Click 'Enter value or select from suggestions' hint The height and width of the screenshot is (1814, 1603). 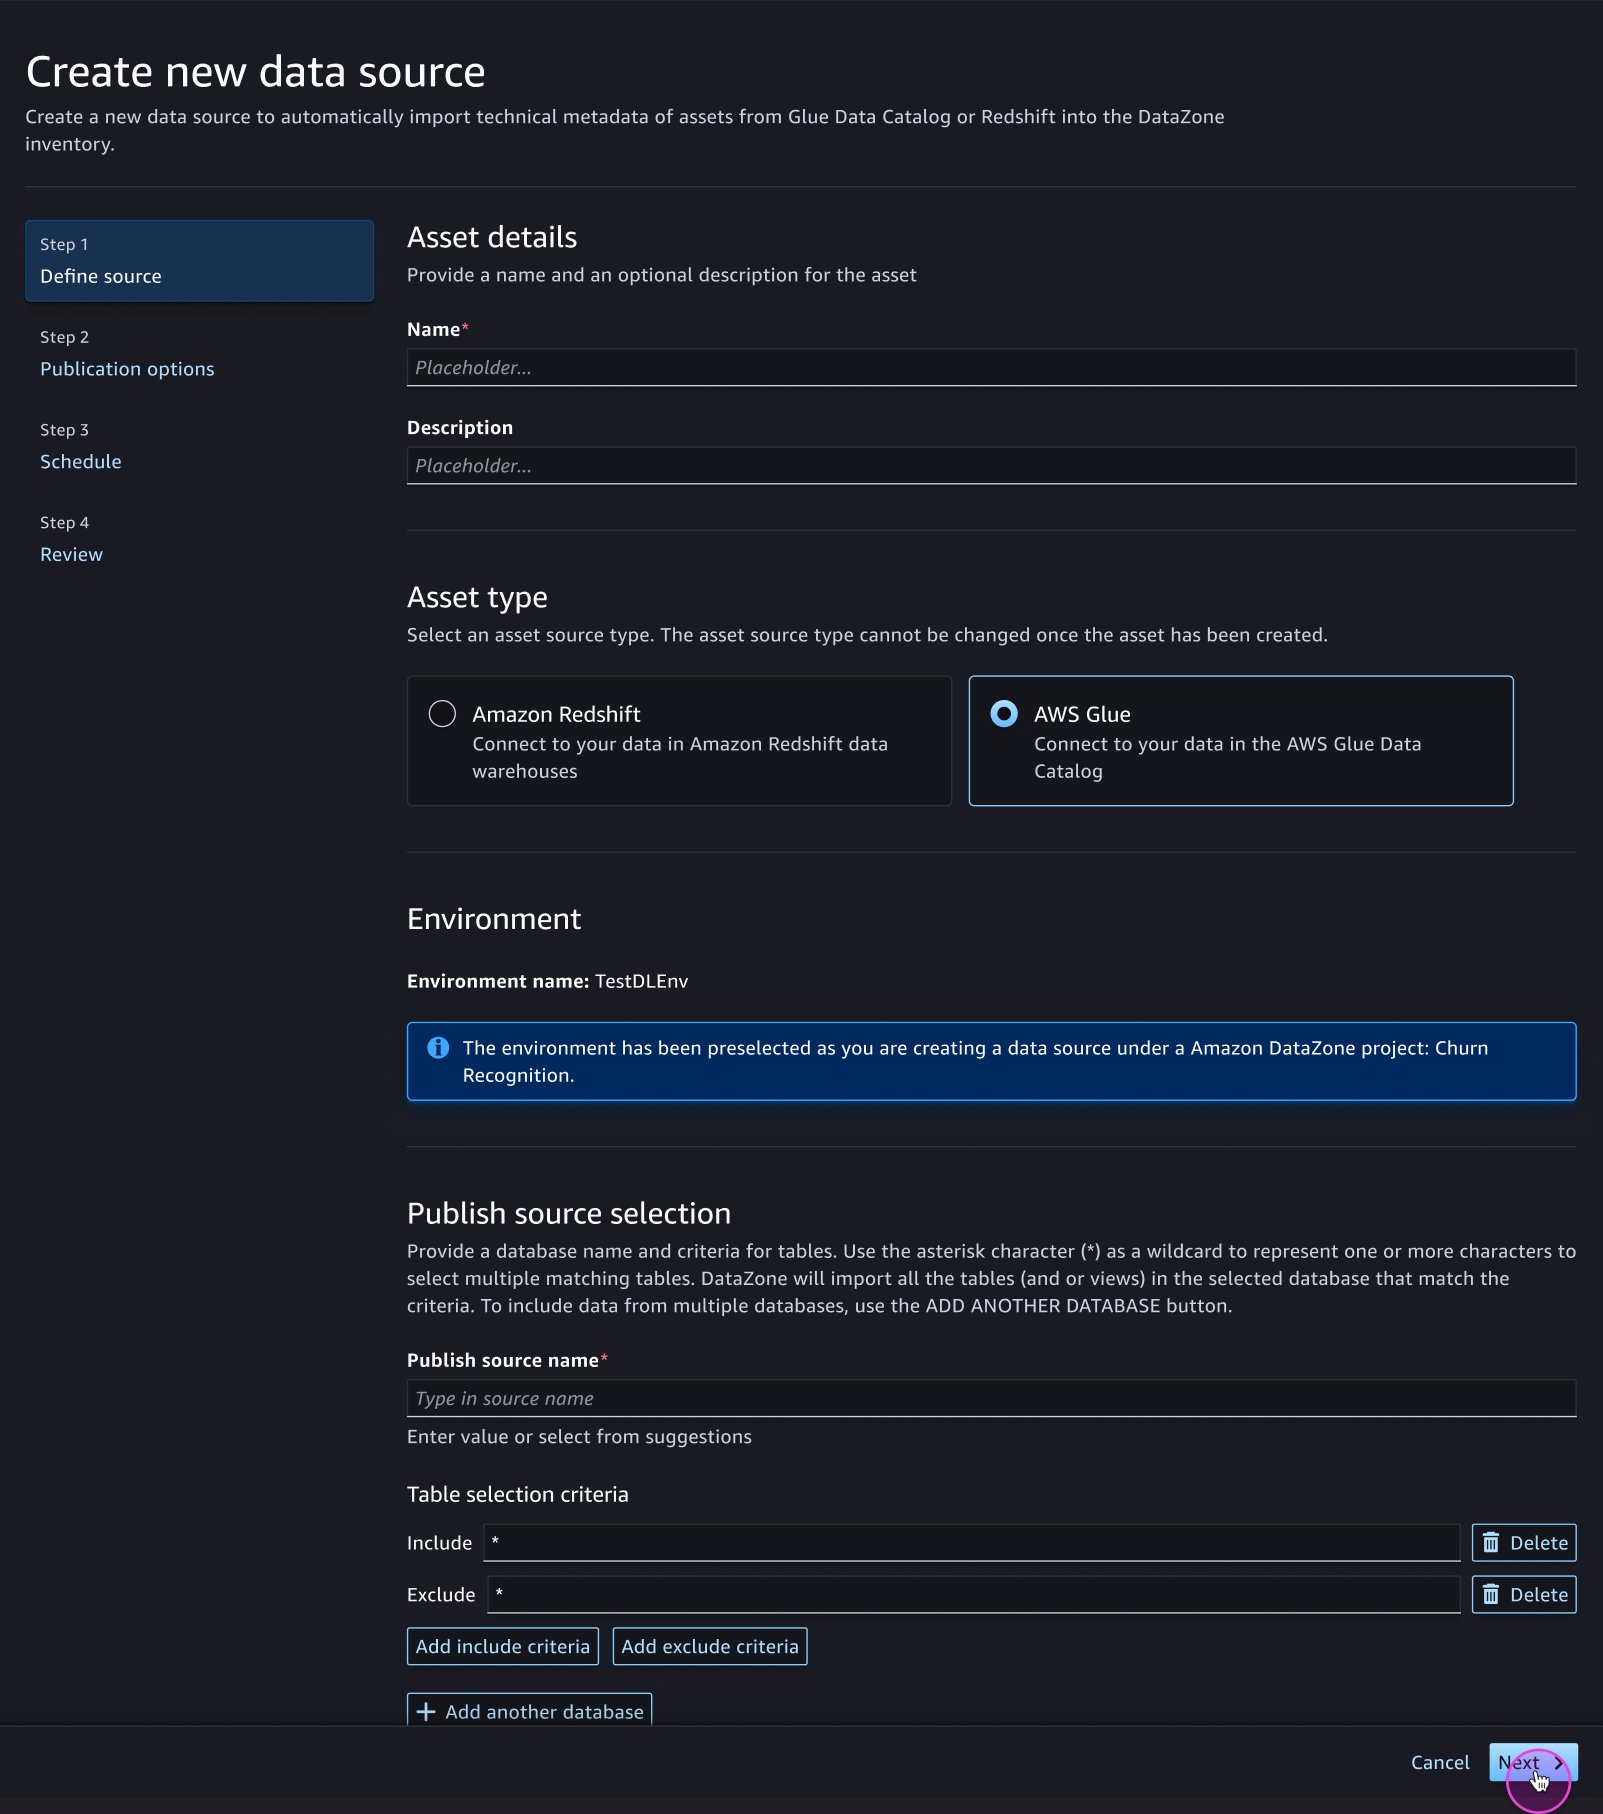[579, 1437]
